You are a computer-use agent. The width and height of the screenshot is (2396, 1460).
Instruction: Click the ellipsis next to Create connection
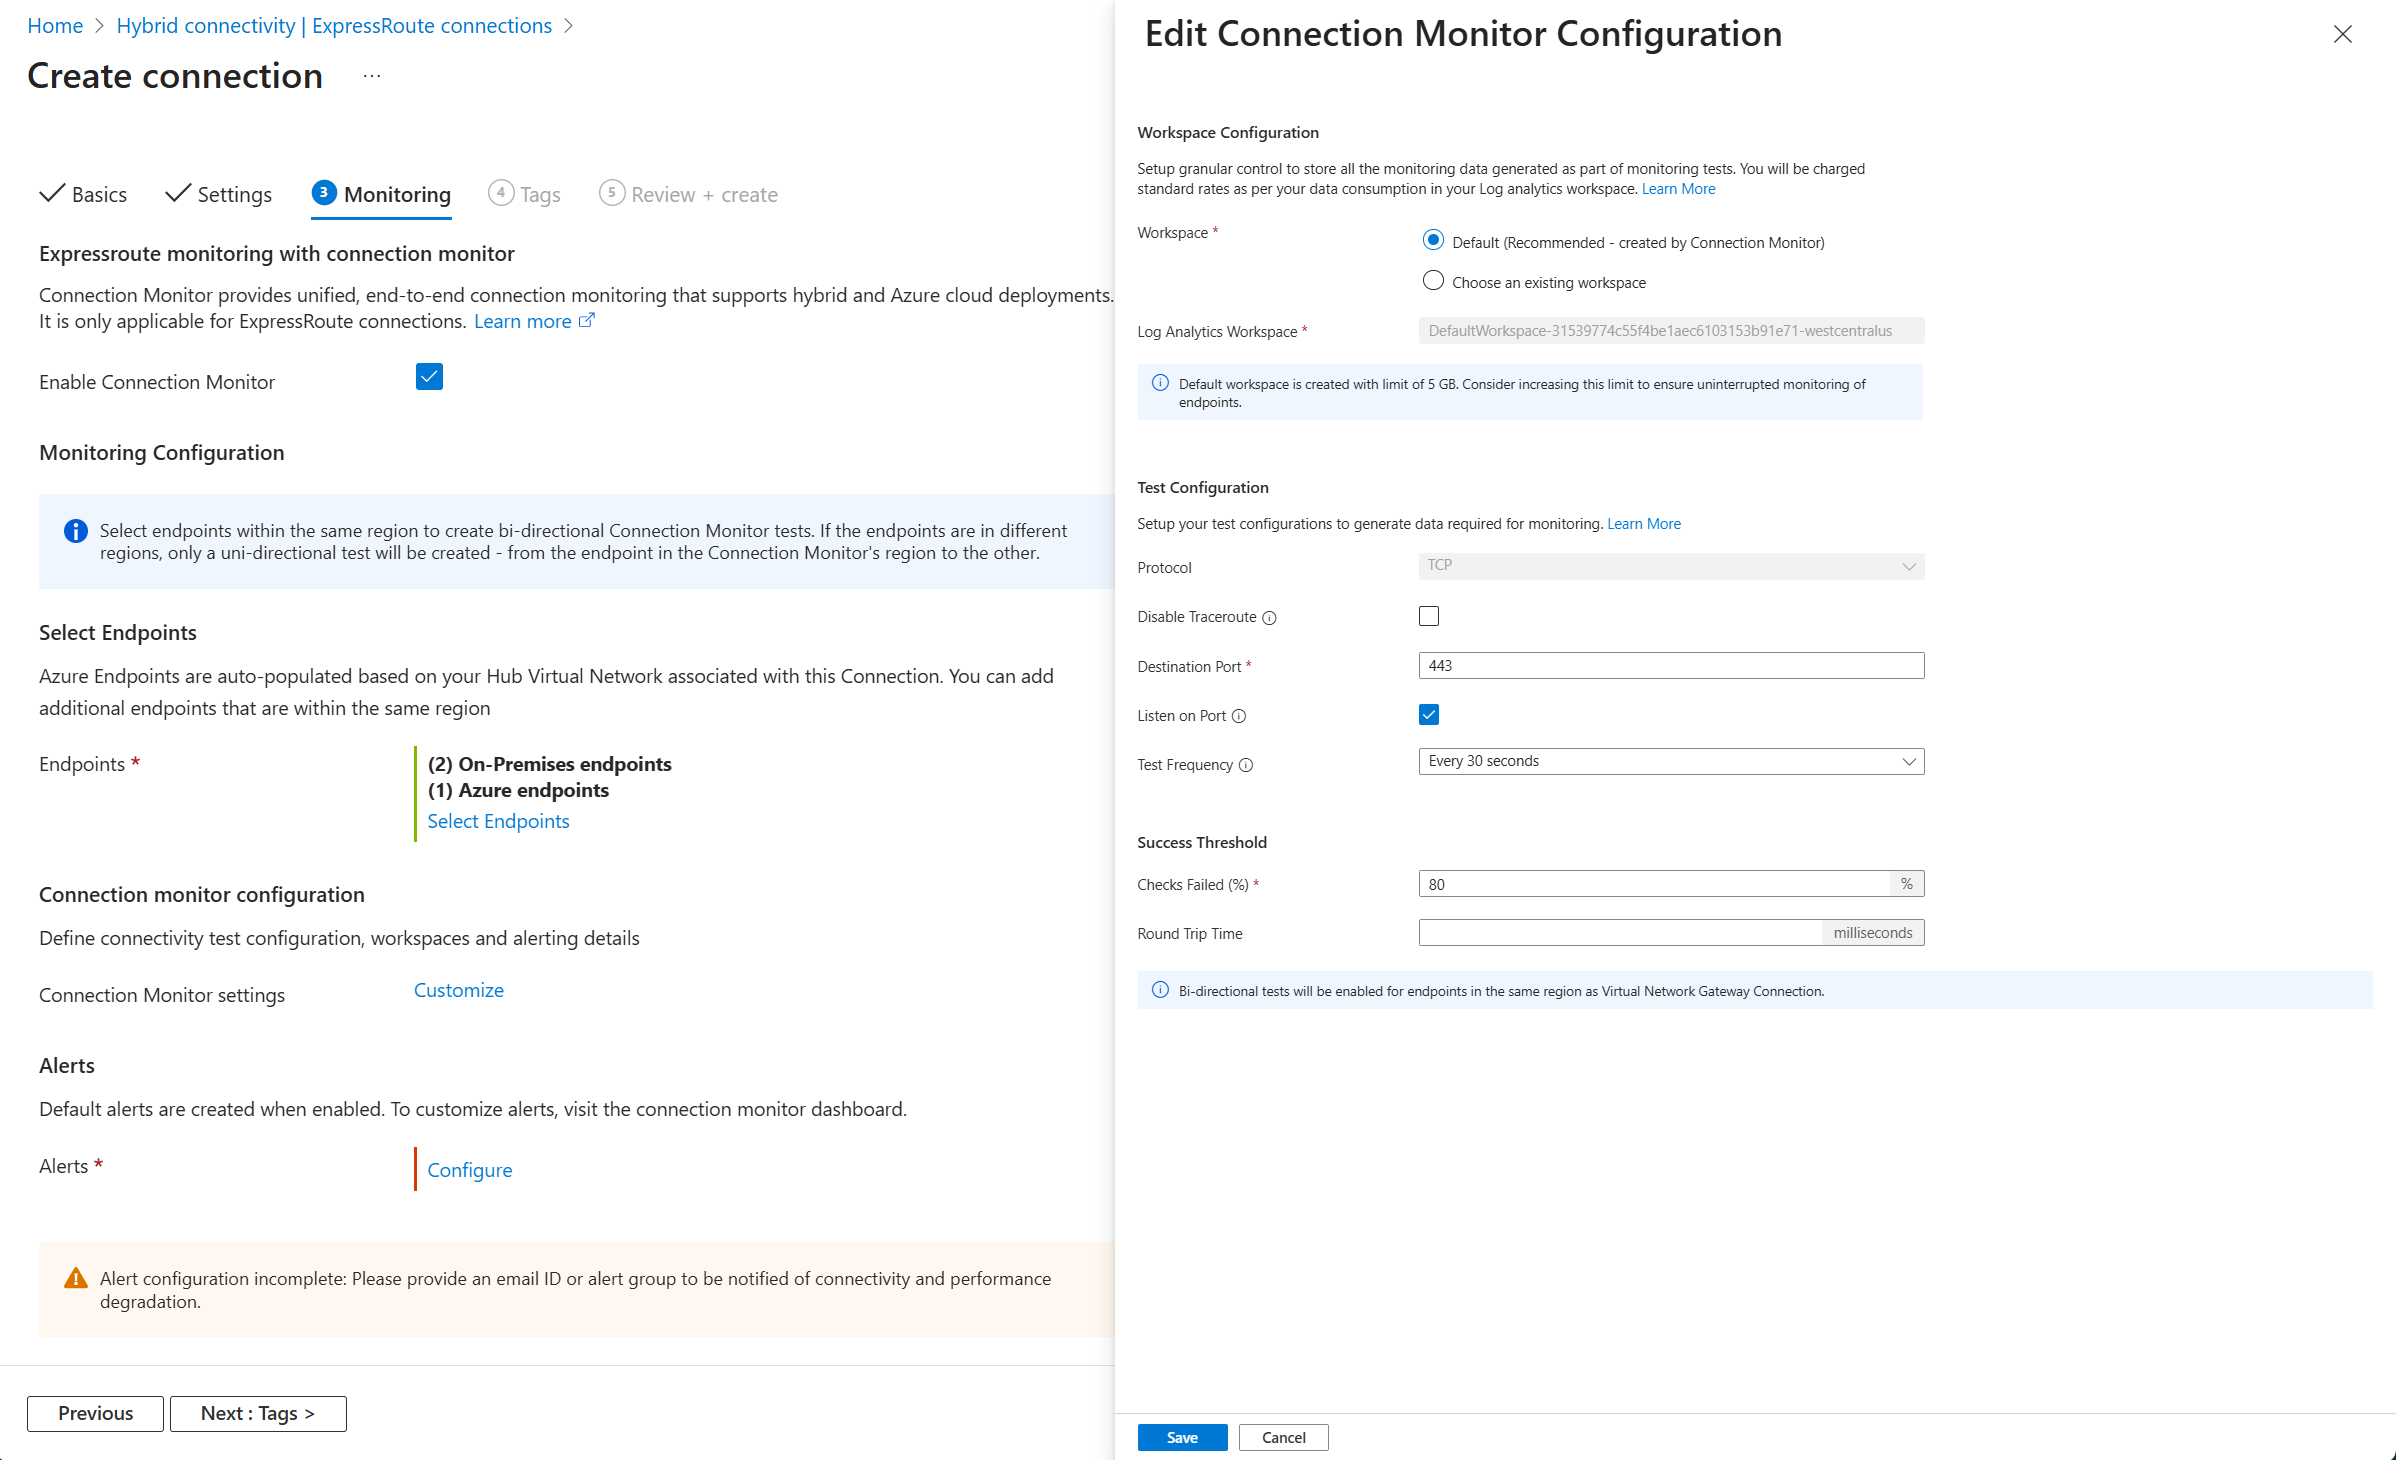[372, 76]
